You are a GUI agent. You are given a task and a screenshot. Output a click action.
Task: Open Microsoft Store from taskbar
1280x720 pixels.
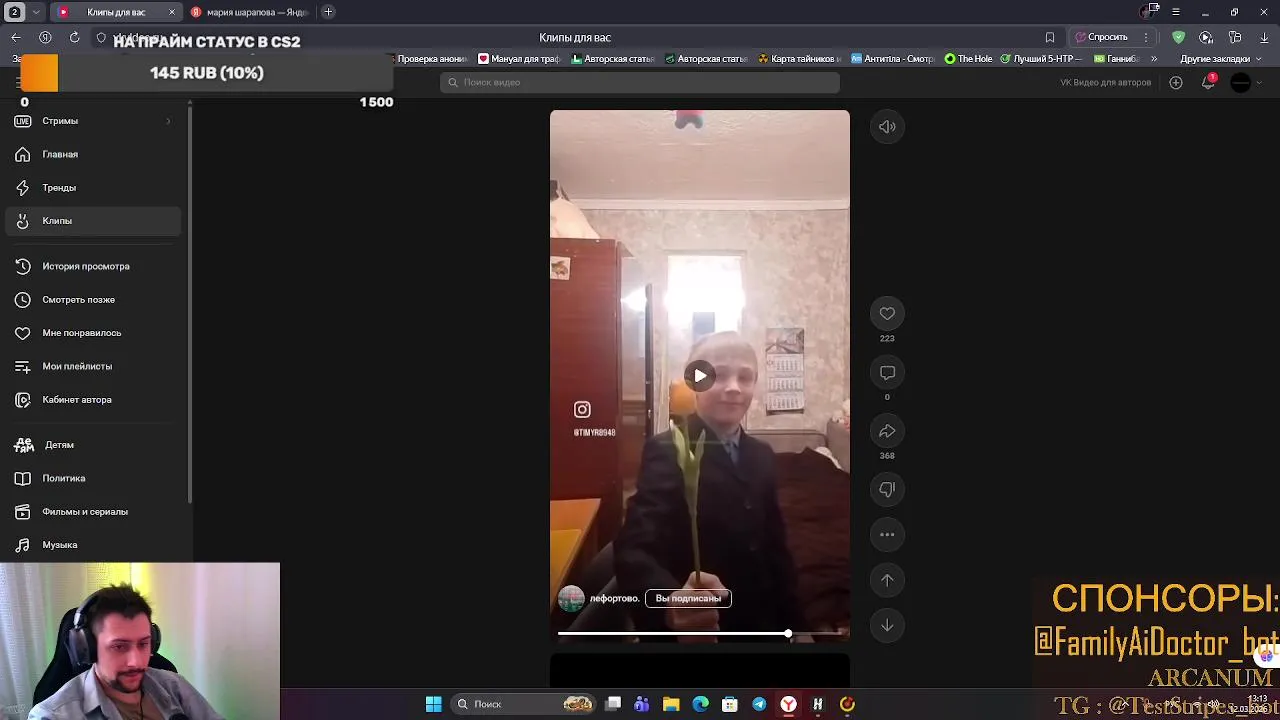[x=730, y=704]
